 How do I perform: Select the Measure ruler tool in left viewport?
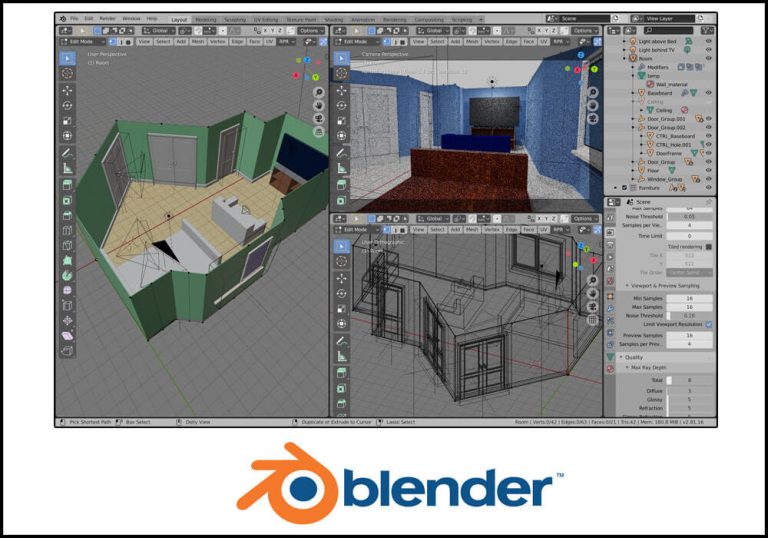(68, 168)
